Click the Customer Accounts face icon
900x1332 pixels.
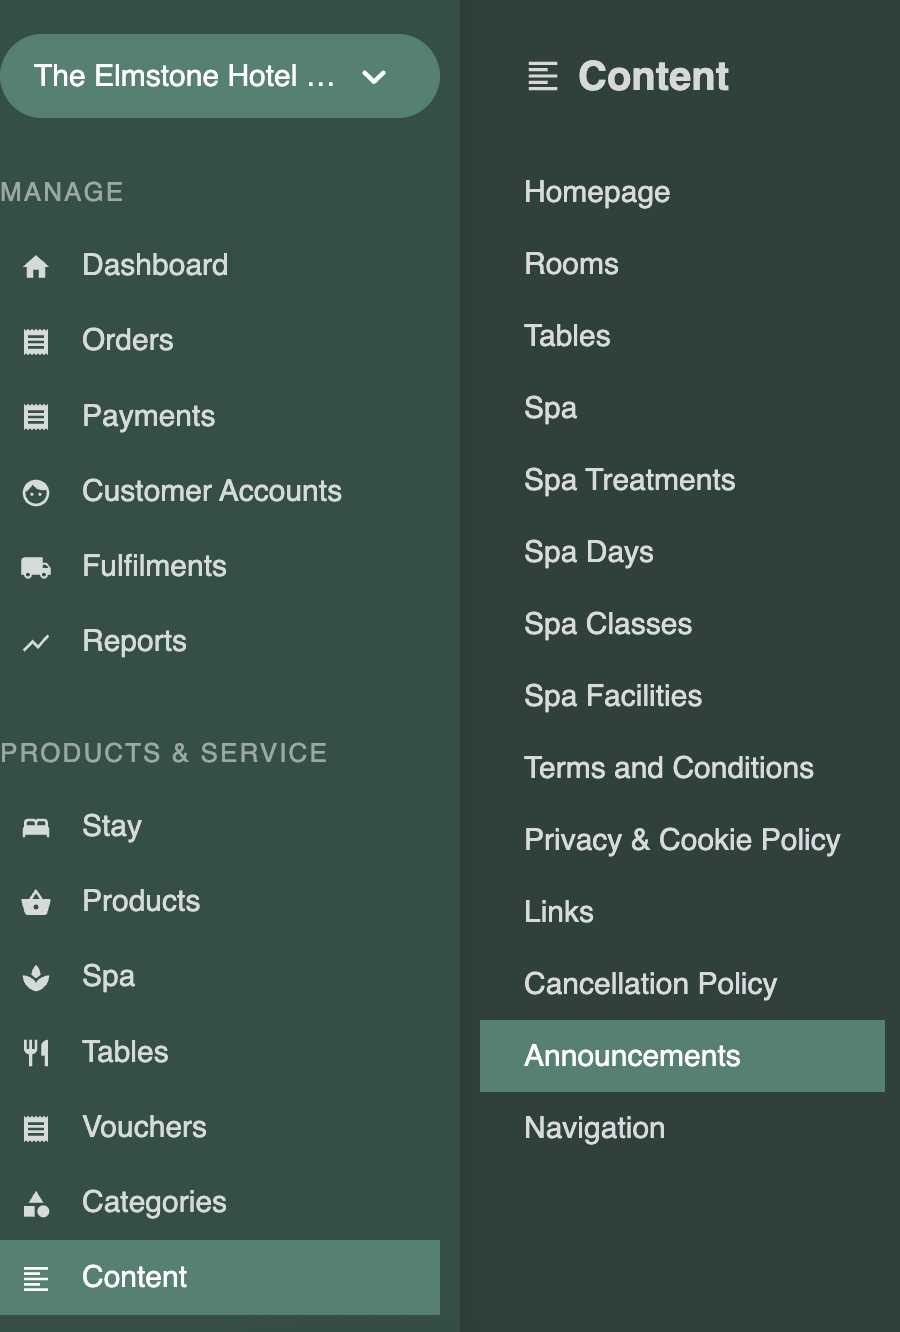click(36, 492)
